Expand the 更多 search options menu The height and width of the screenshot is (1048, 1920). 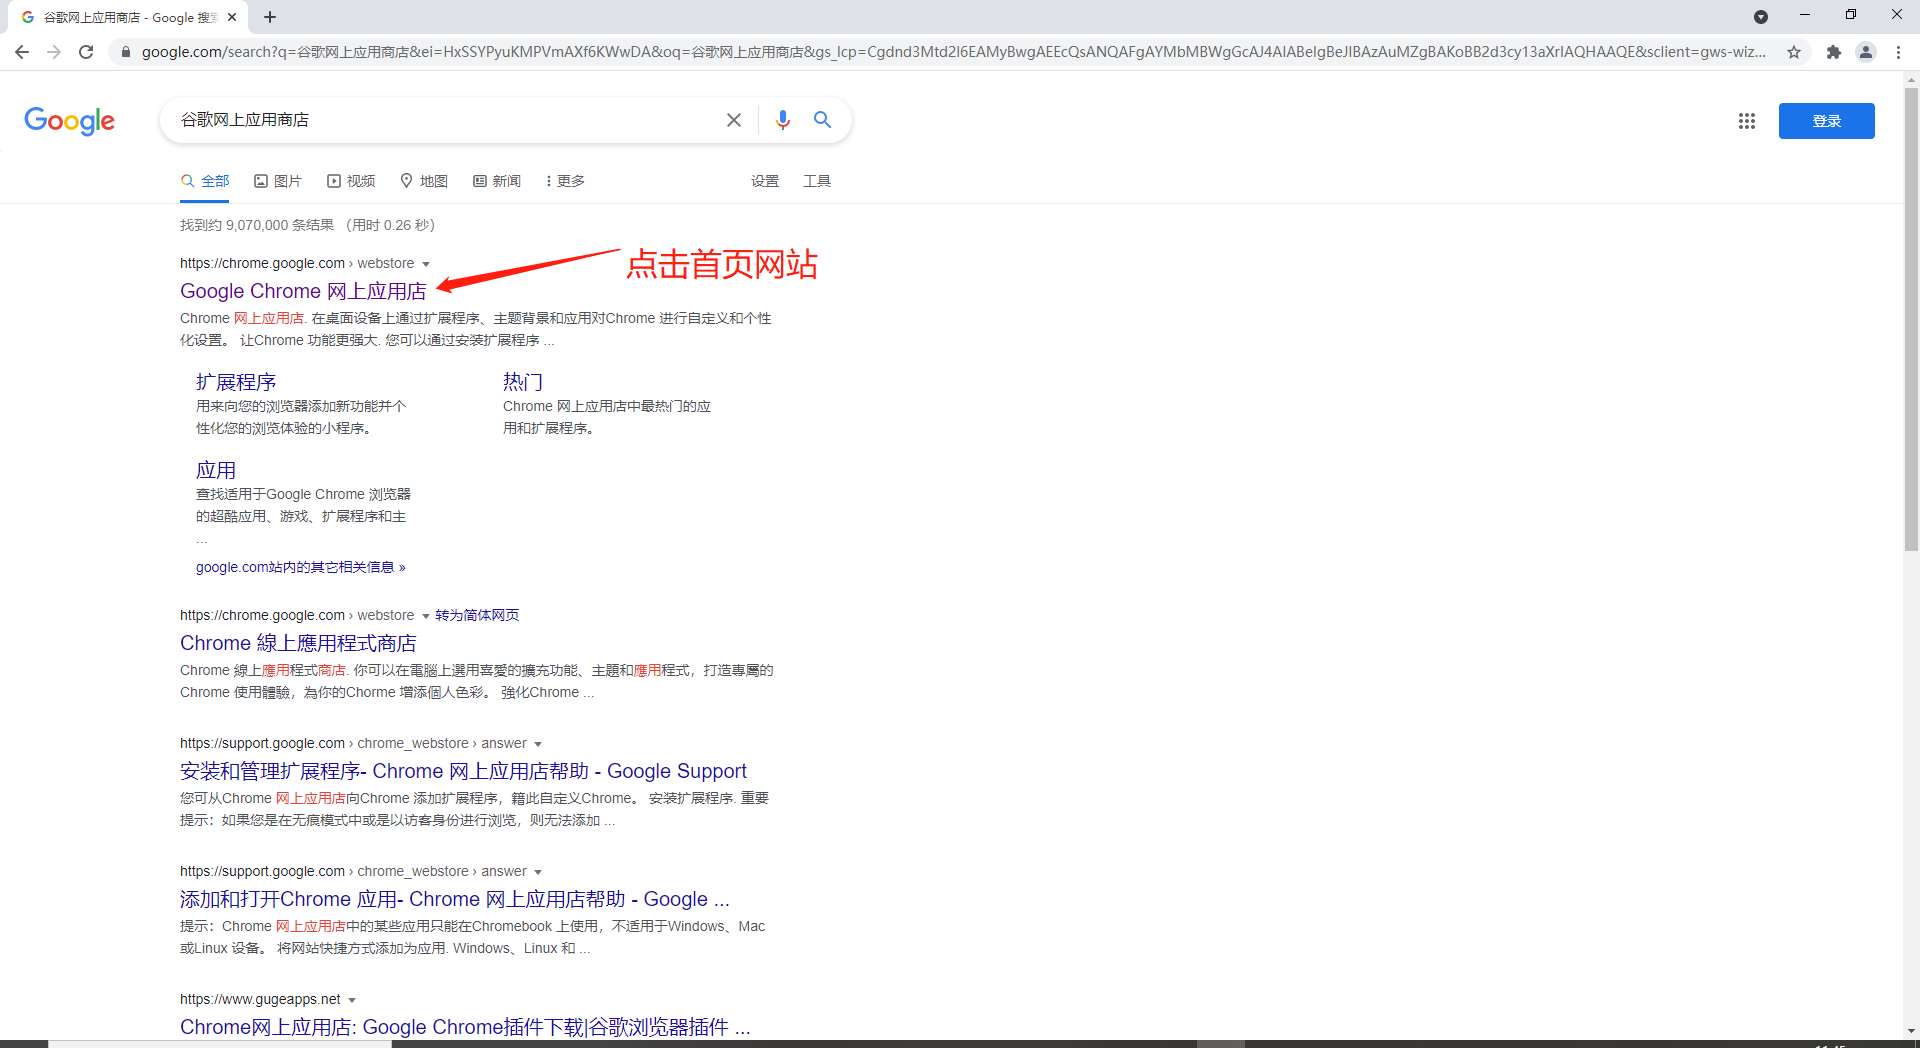pos(565,181)
